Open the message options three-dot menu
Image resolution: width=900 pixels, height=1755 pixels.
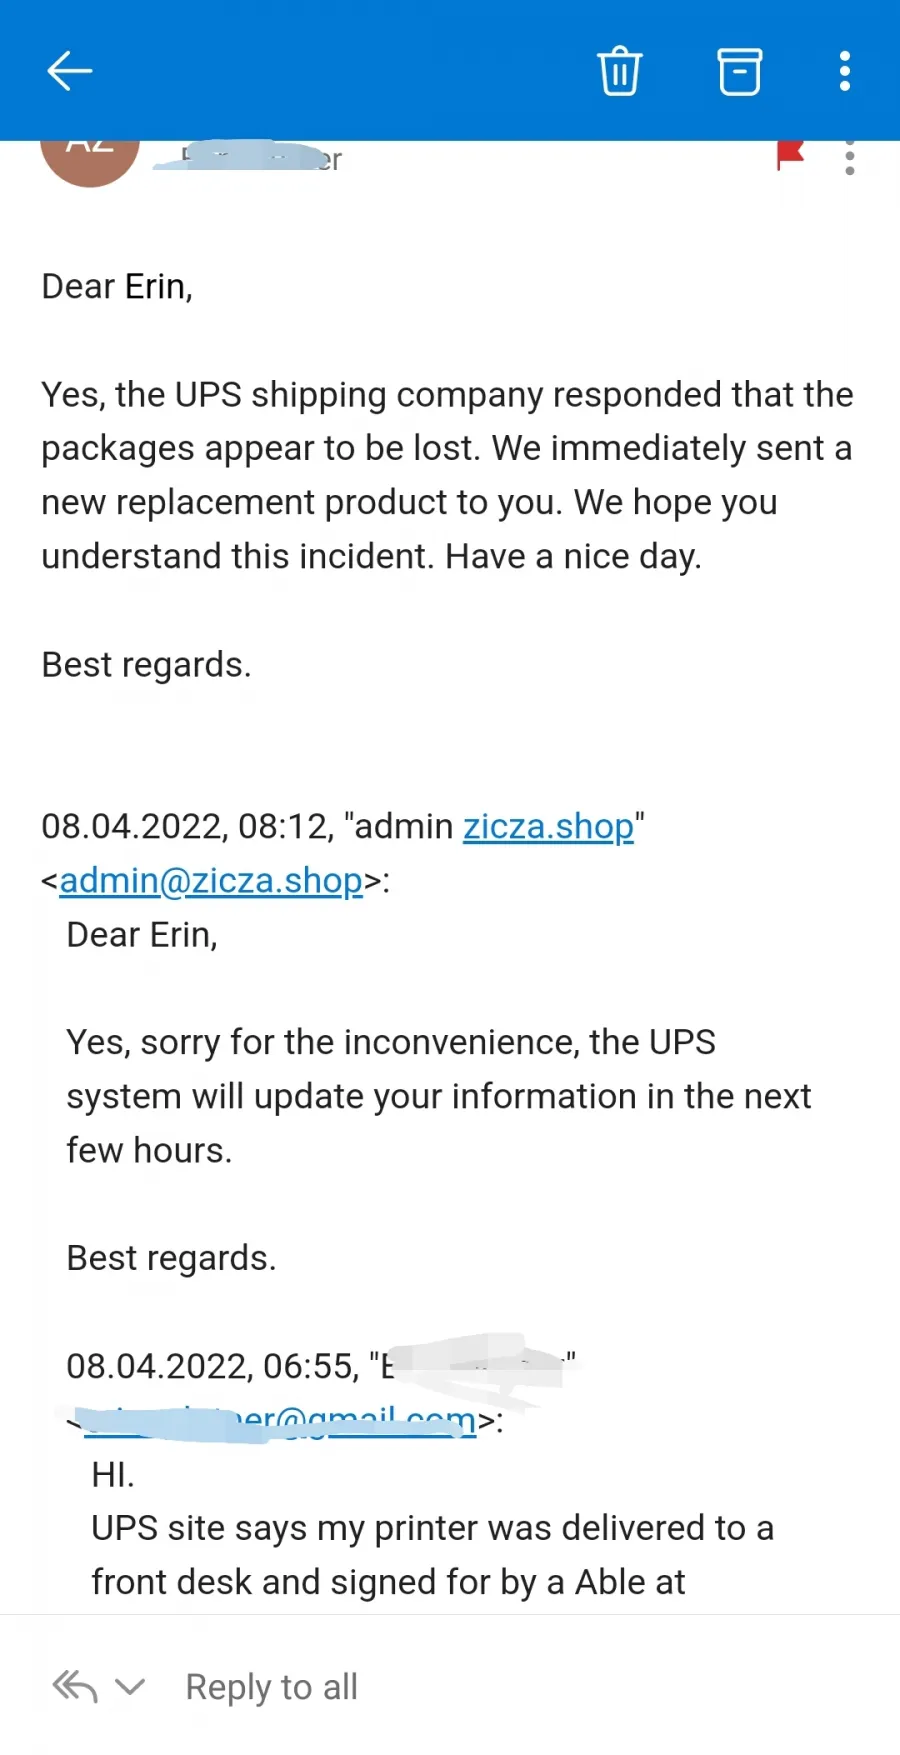pyautogui.click(x=850, y=158)
